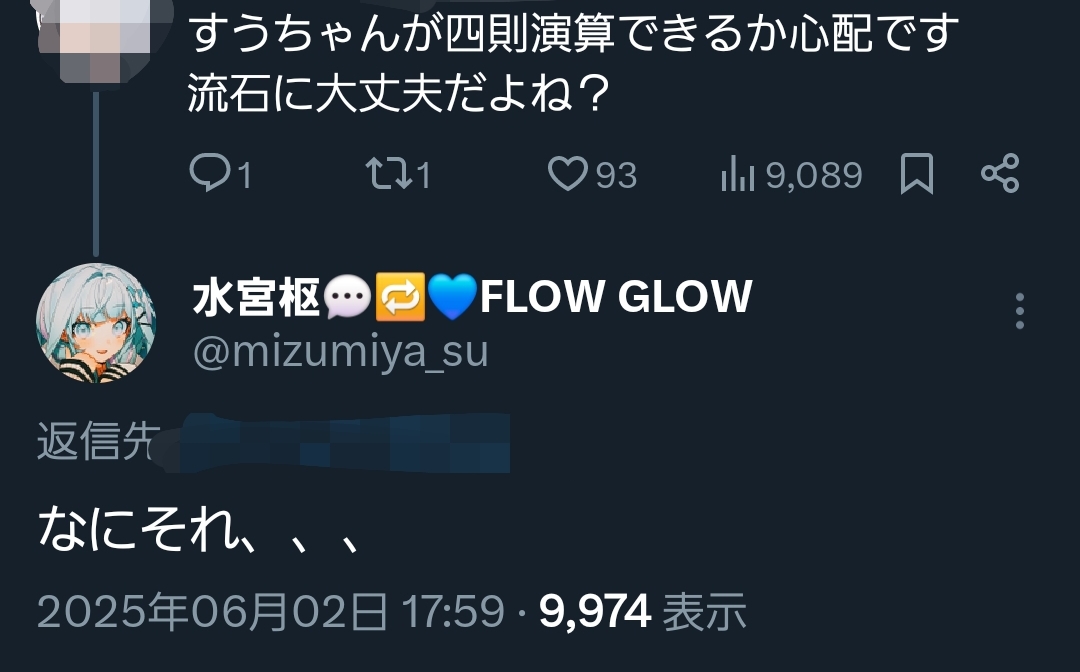The height and width of the screenshot is (672, 1080).
Task: Tap the @mizumiya_su handle
Action: click(340, 352)
